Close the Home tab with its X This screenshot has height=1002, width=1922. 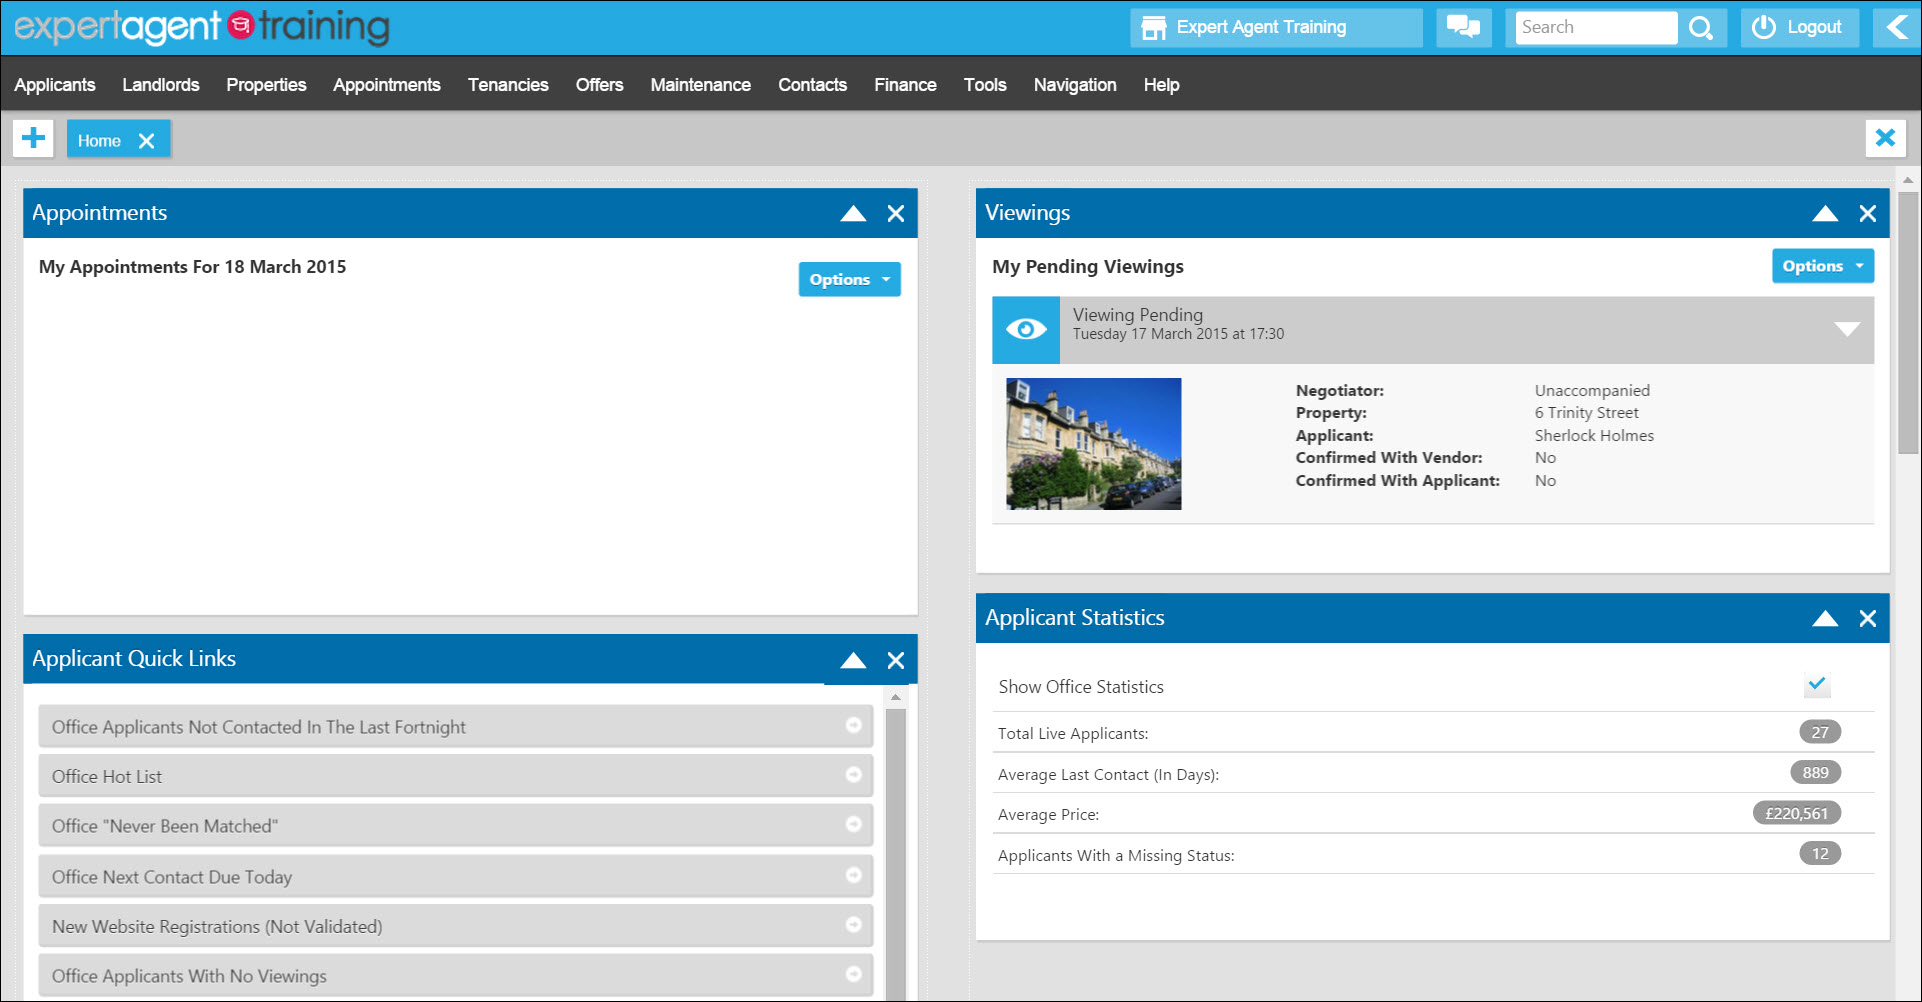(x=146, y=141)
